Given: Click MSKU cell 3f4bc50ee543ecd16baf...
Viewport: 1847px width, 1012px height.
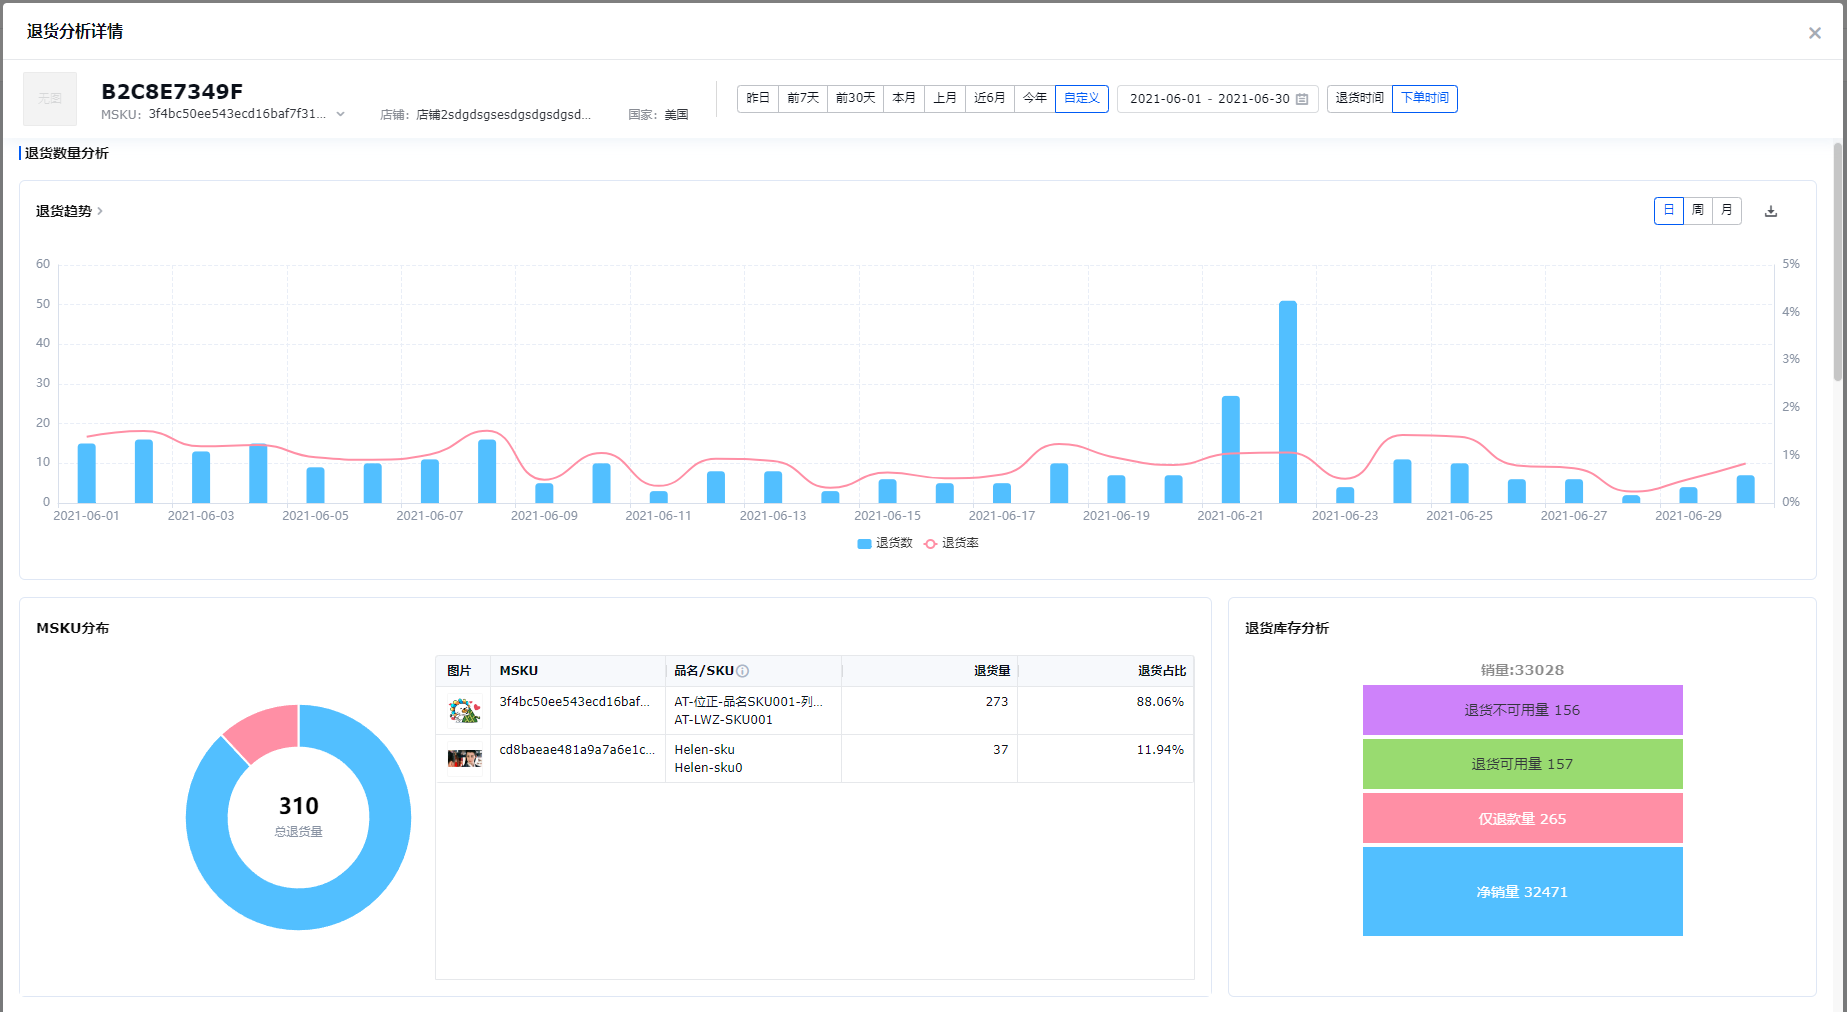Looking at the screenshot, I should [x=574, y=702].
